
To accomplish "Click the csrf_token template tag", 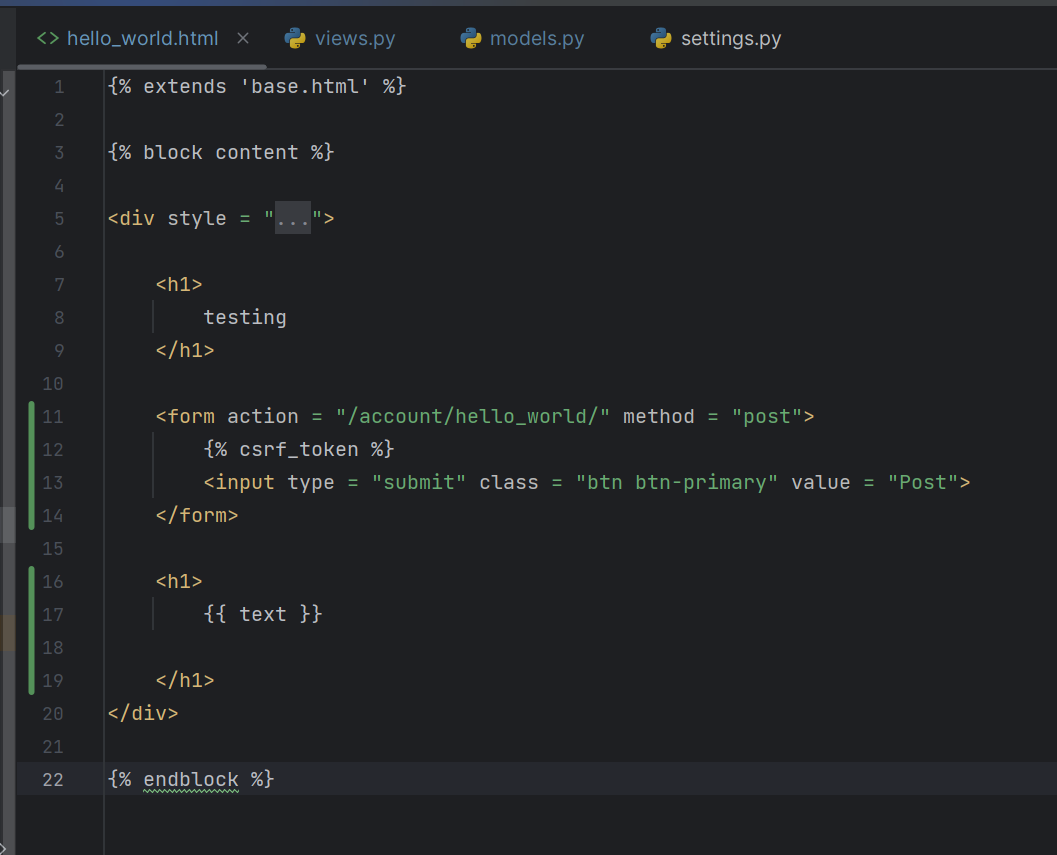I will pos(299,449).
